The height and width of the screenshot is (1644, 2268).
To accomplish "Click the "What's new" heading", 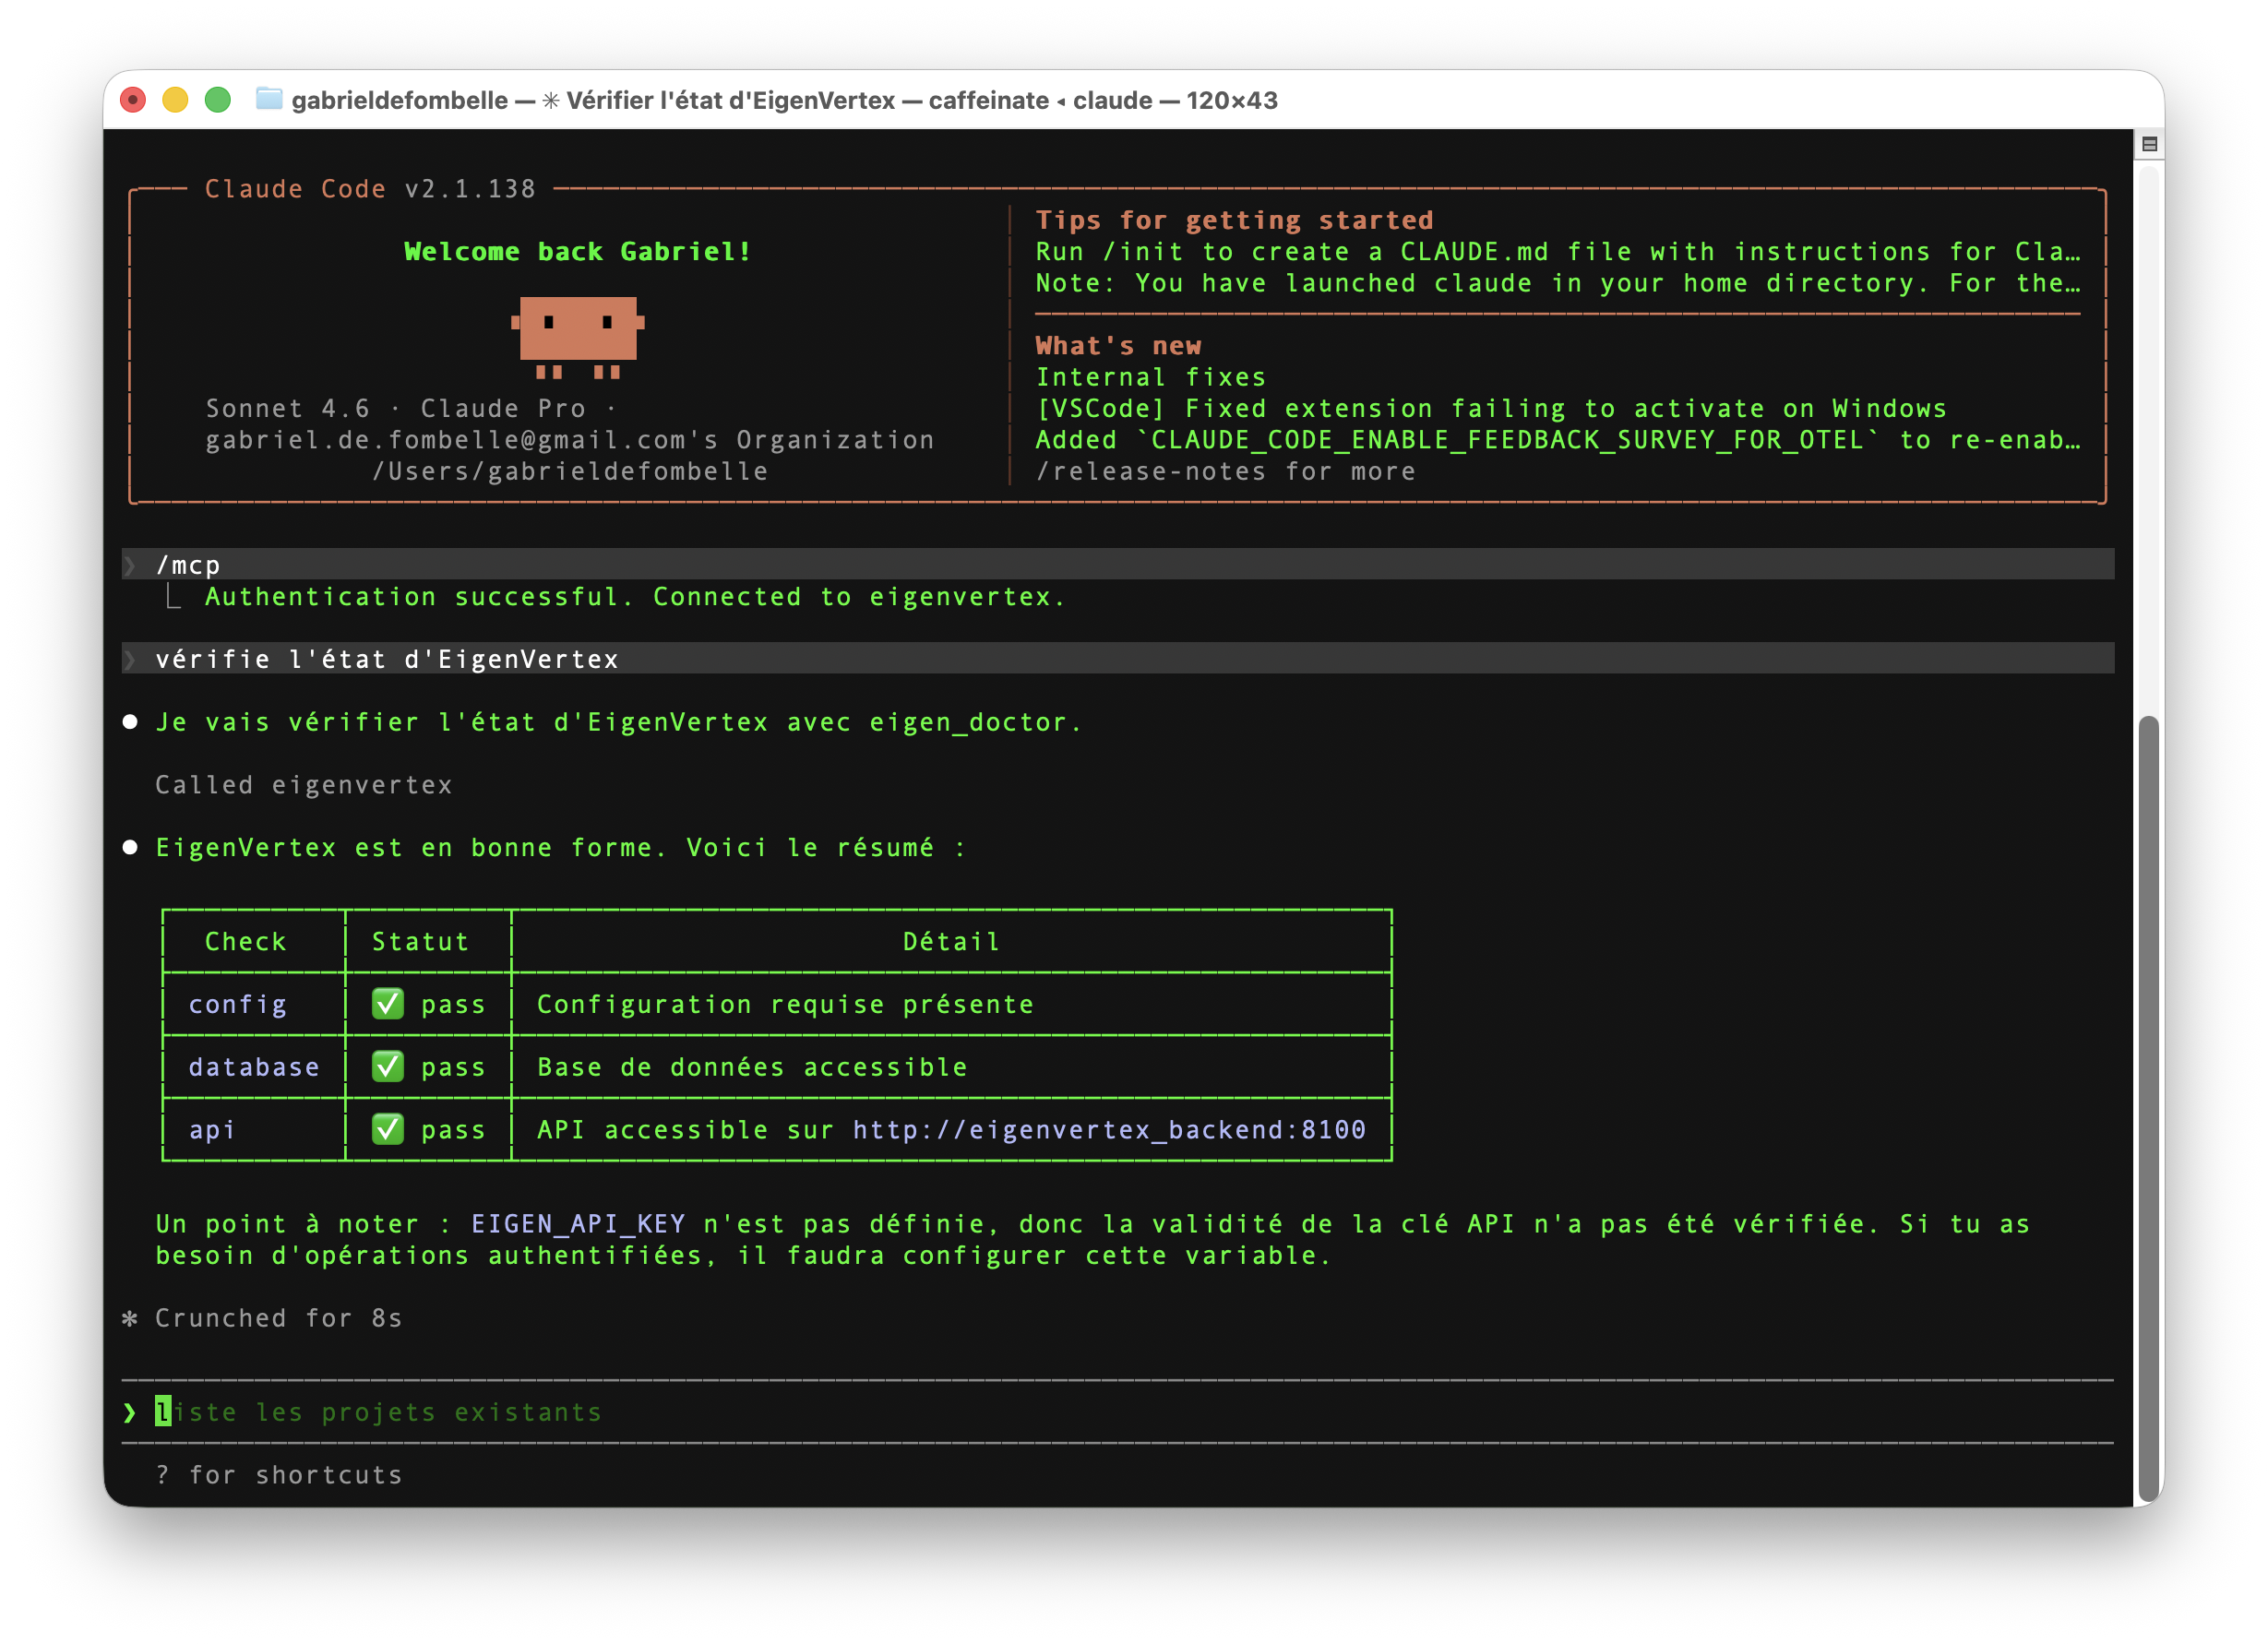I will tap(1118, 346).
